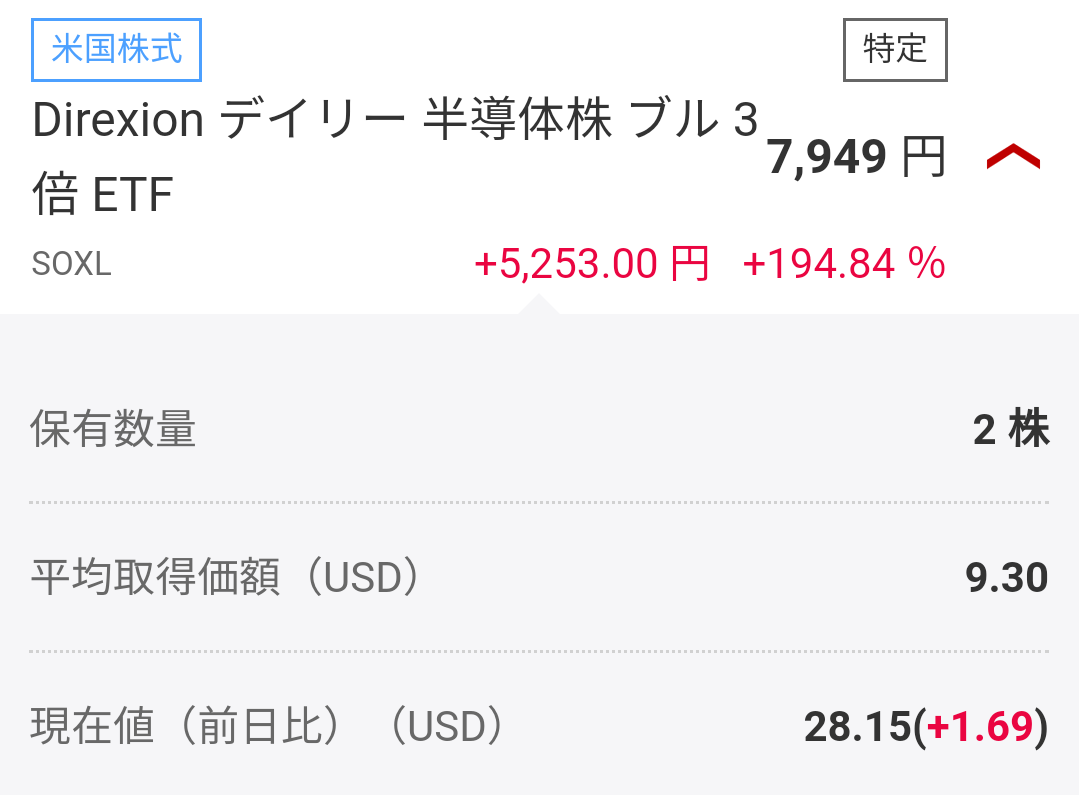Click the 2 株 holding quantity
The image size is (1079, 795).
click(1010, 430)
